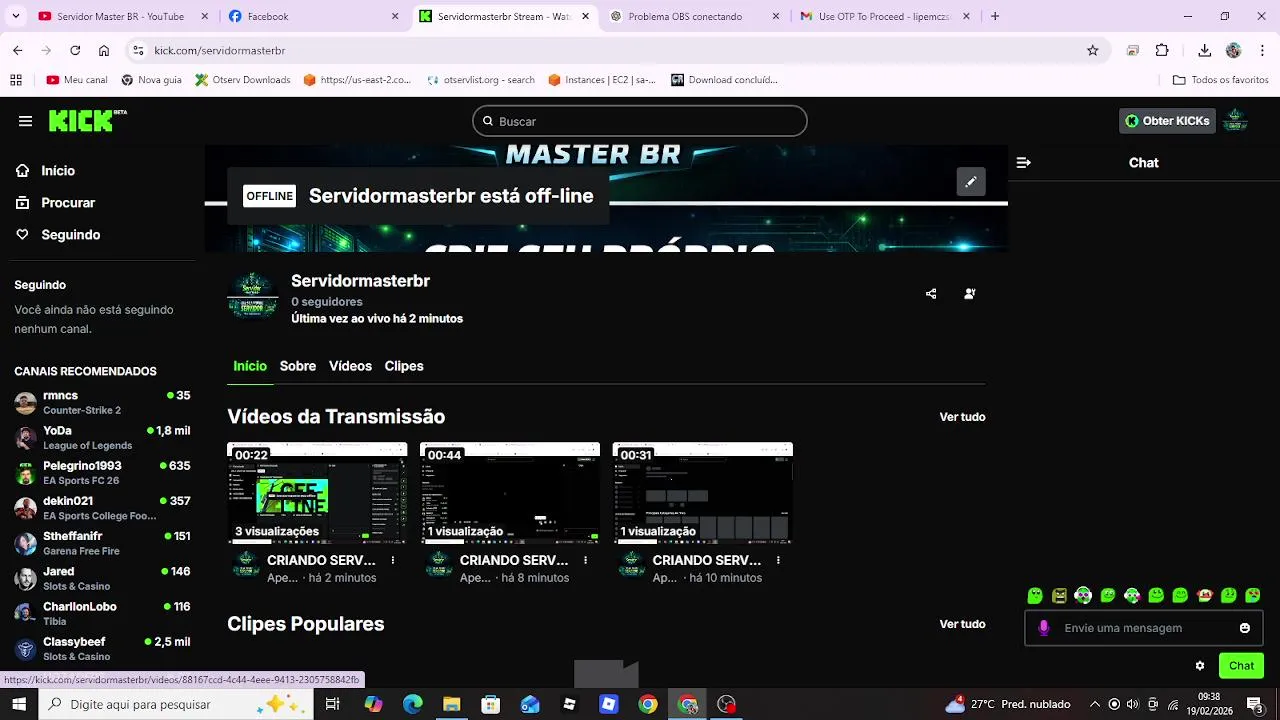Image resolution: width=1280 pixels, height=720 pixels.
Task: Open Início in the sidebar
Action: pyautogui.click(x=58, y=171)
